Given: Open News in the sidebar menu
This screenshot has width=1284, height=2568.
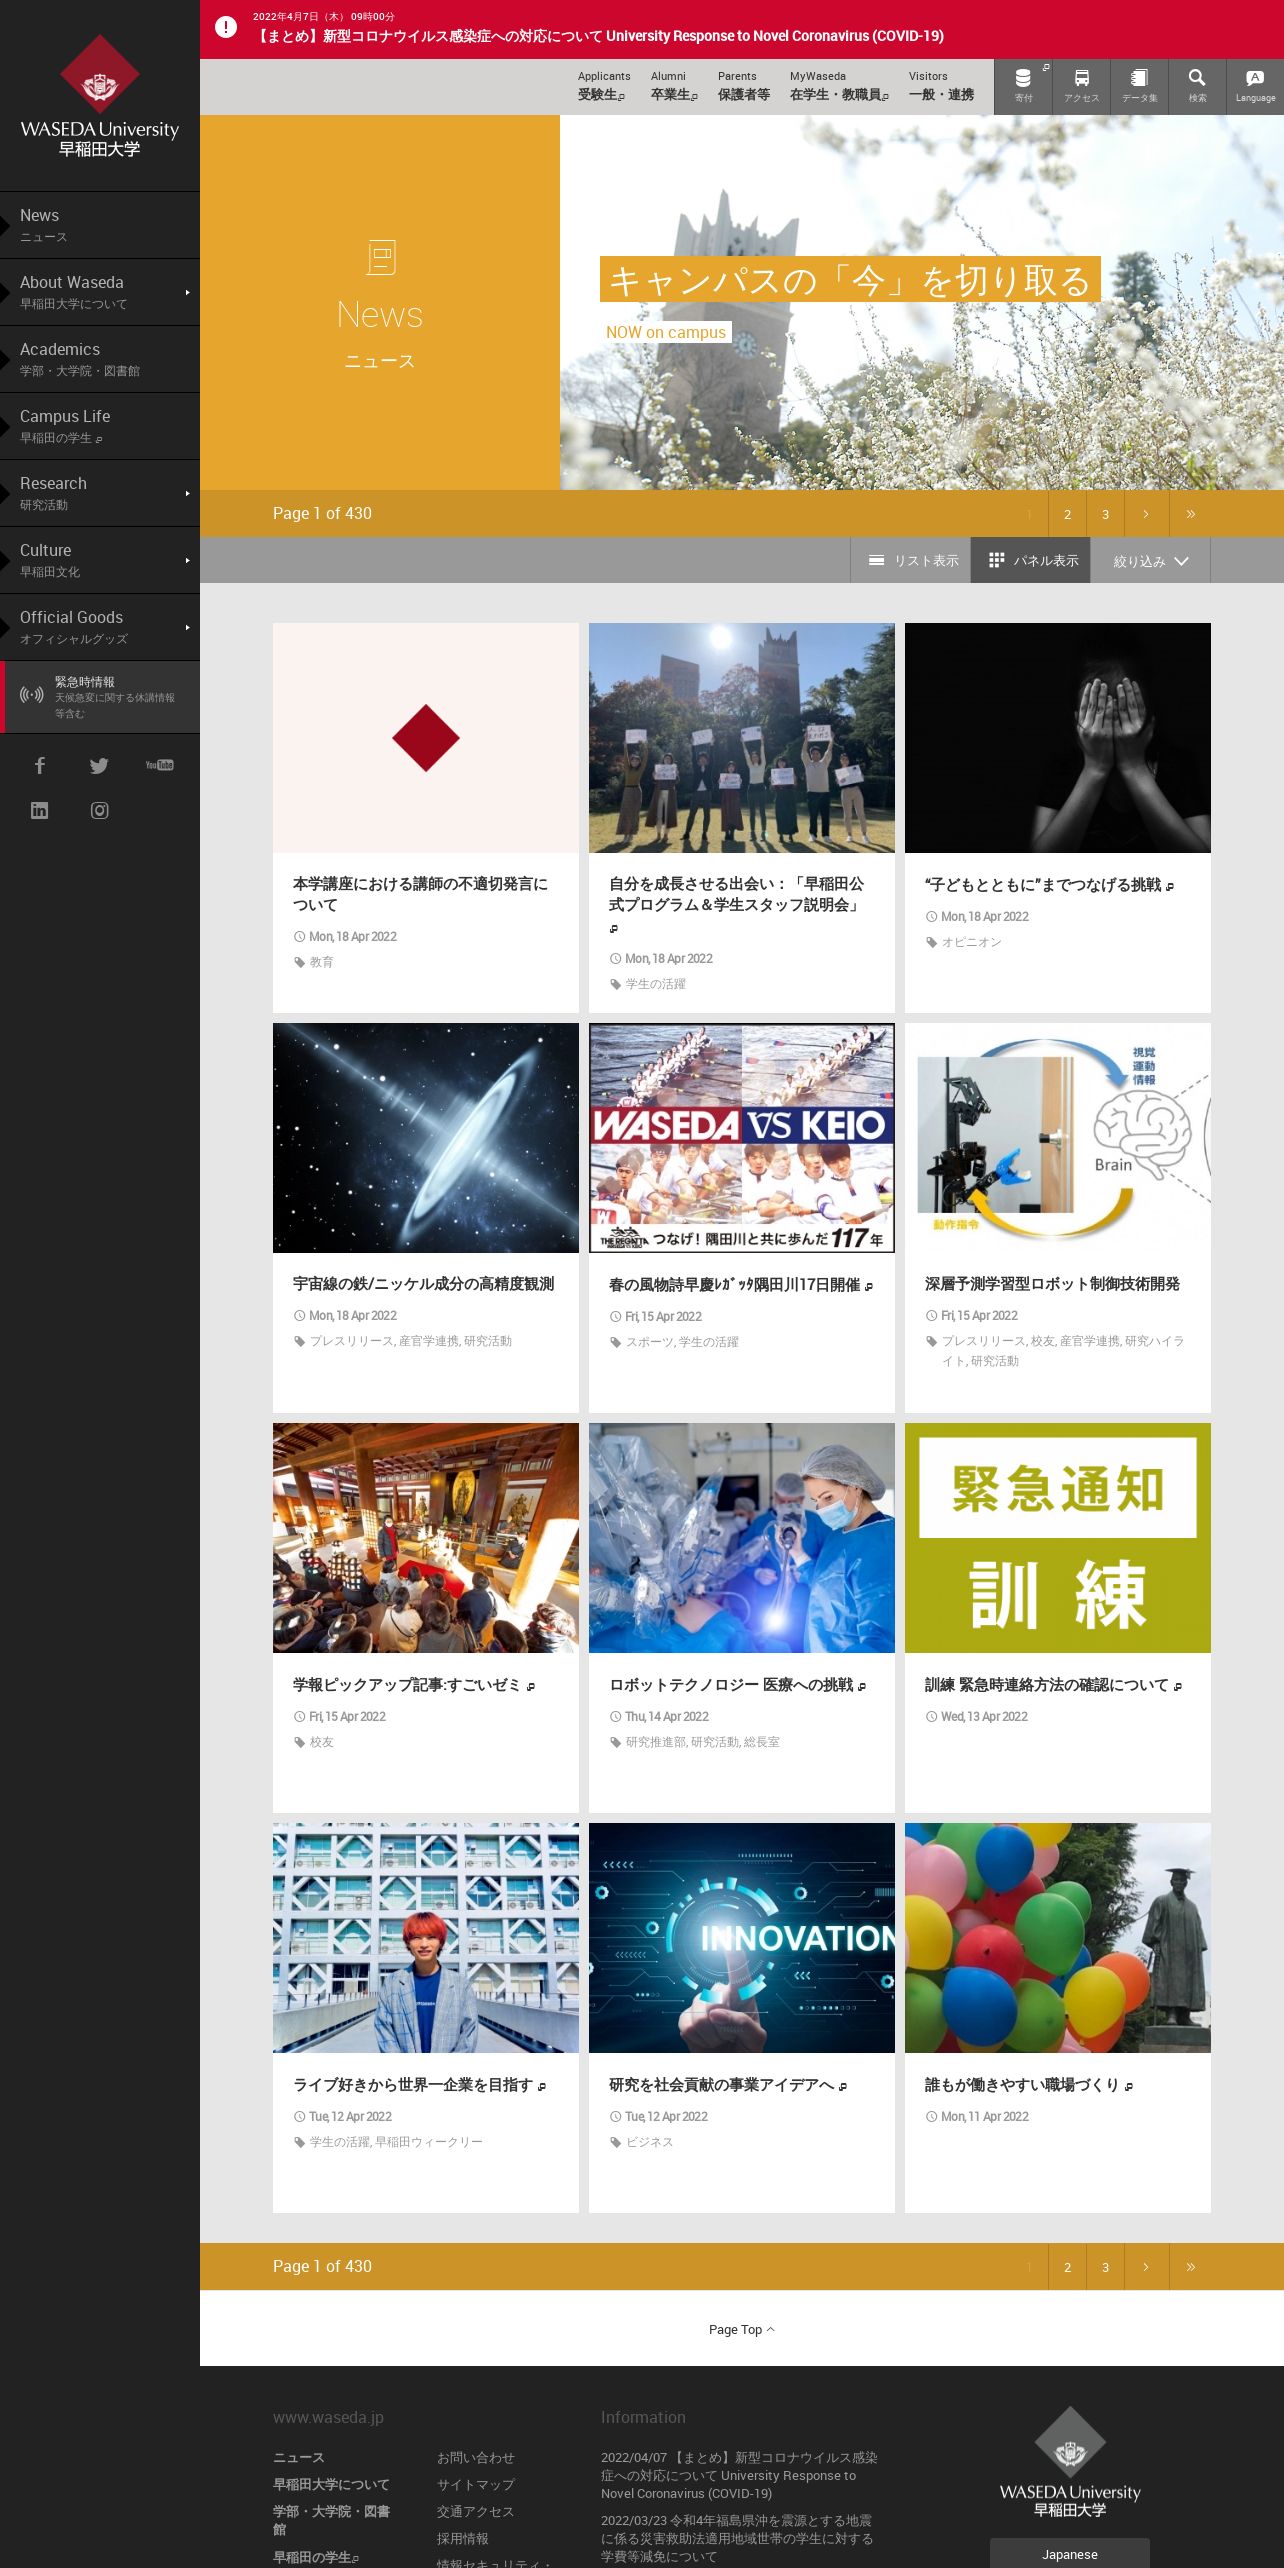Looking at the screenshot, I should [x=100, y=225].
